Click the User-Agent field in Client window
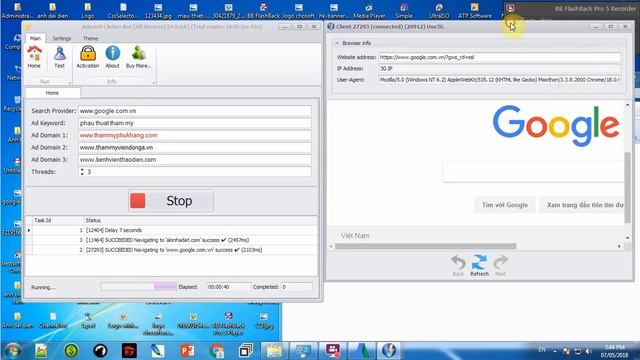640x360 pixels. coord(500,80)
